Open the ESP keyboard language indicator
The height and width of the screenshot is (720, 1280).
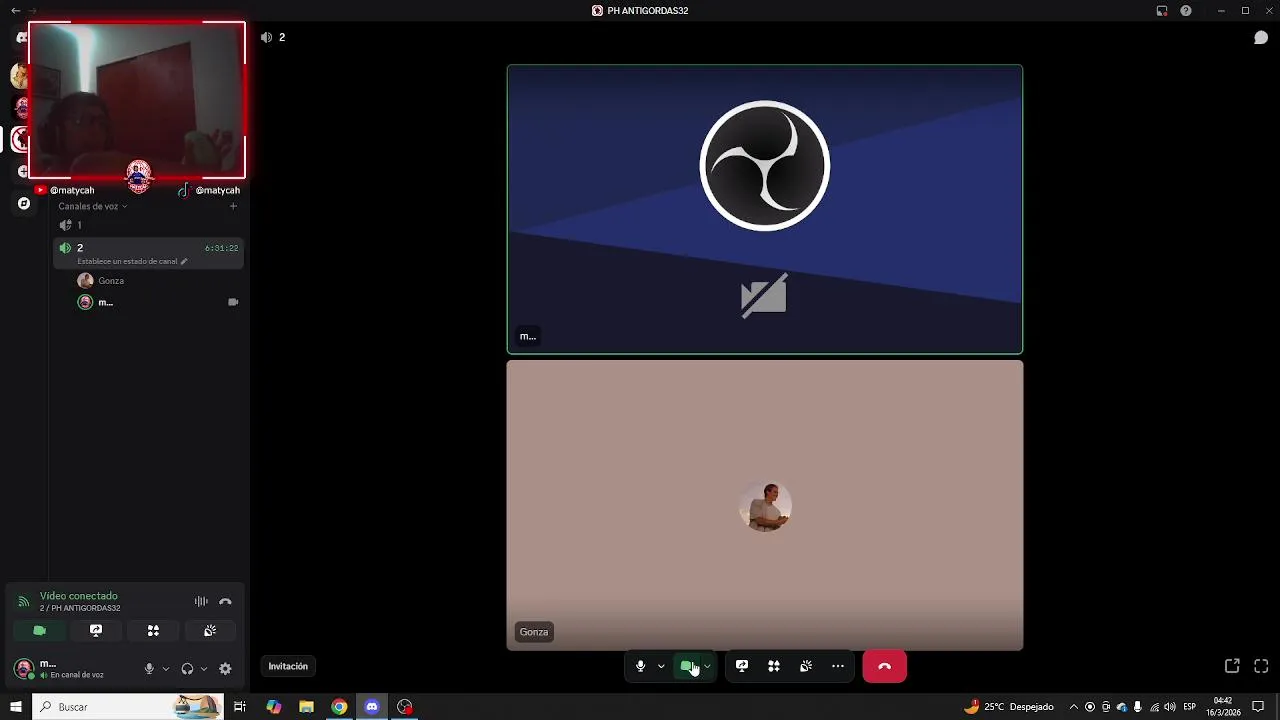tap(1190, 707)
